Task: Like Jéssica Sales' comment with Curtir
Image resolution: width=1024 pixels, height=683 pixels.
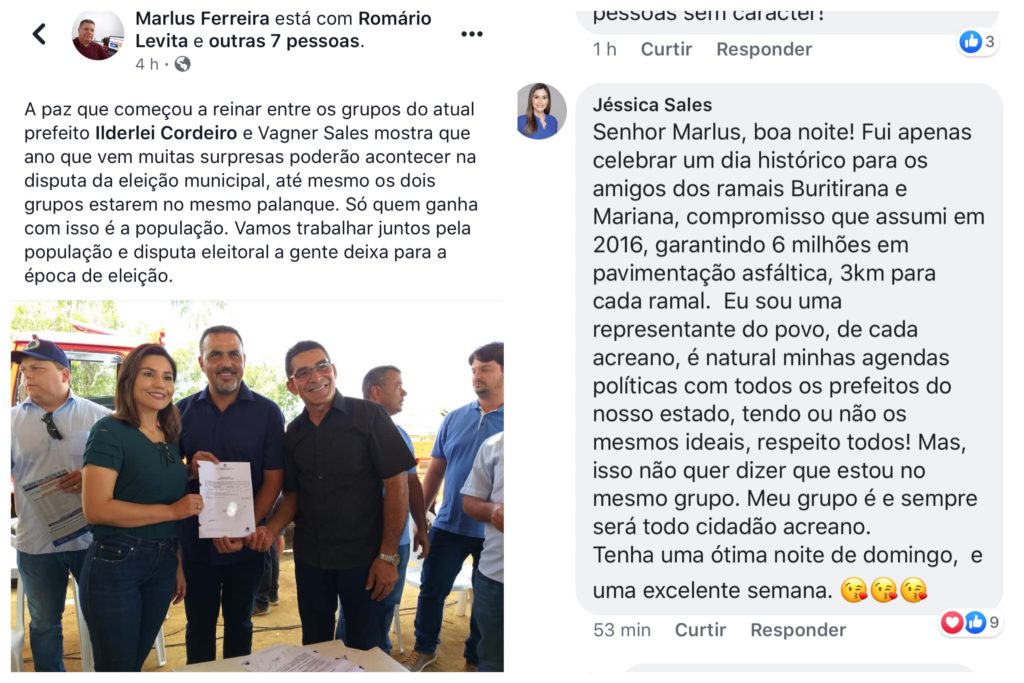Action: pos(700,629)
